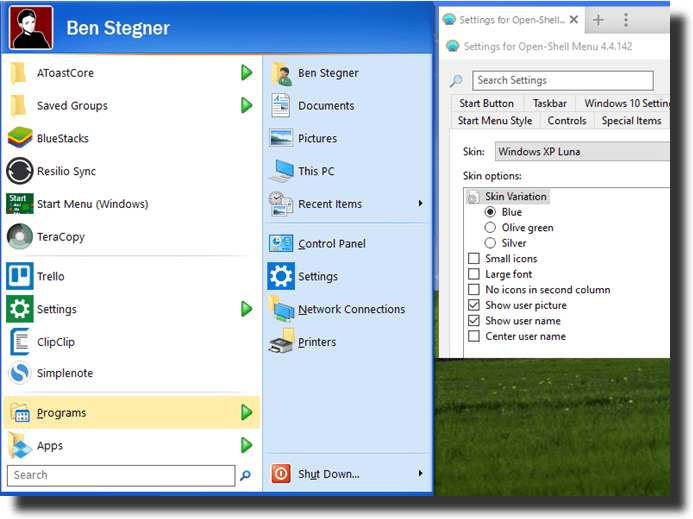The height and width of the screenshot is (519, 693).
Task: Open the Documents icon
Action: (281, 106)
